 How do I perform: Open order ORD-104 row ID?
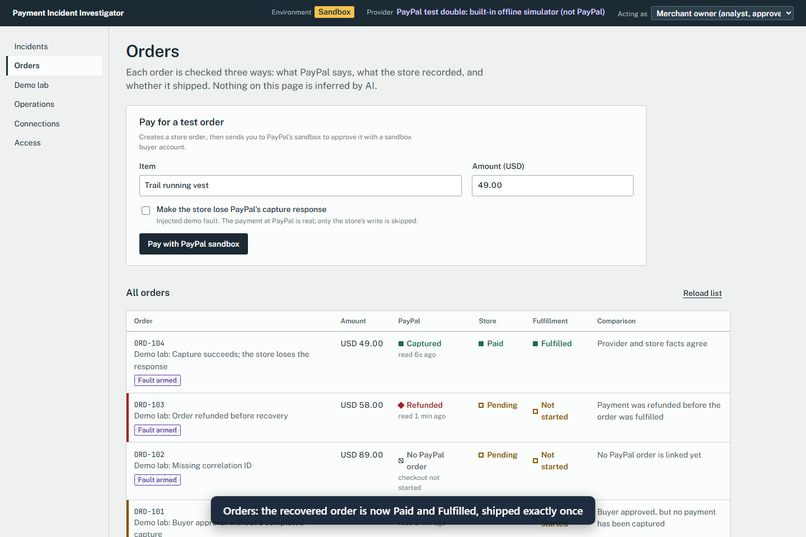coord(149,343)
